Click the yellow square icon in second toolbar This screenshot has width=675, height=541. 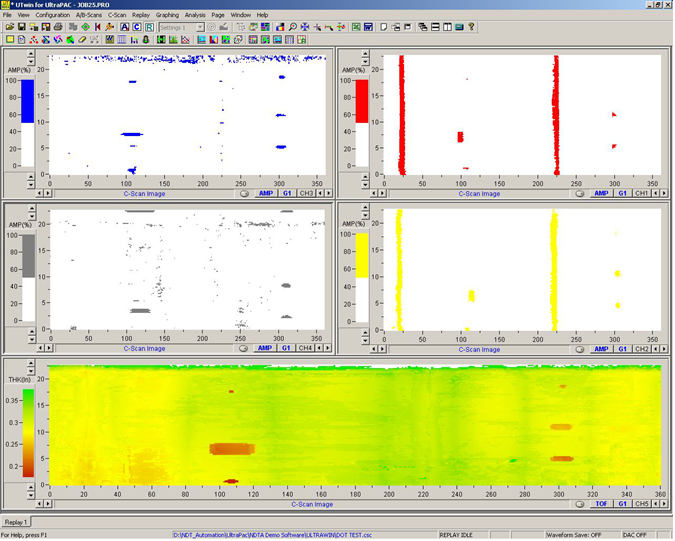(x=9, y=40)
